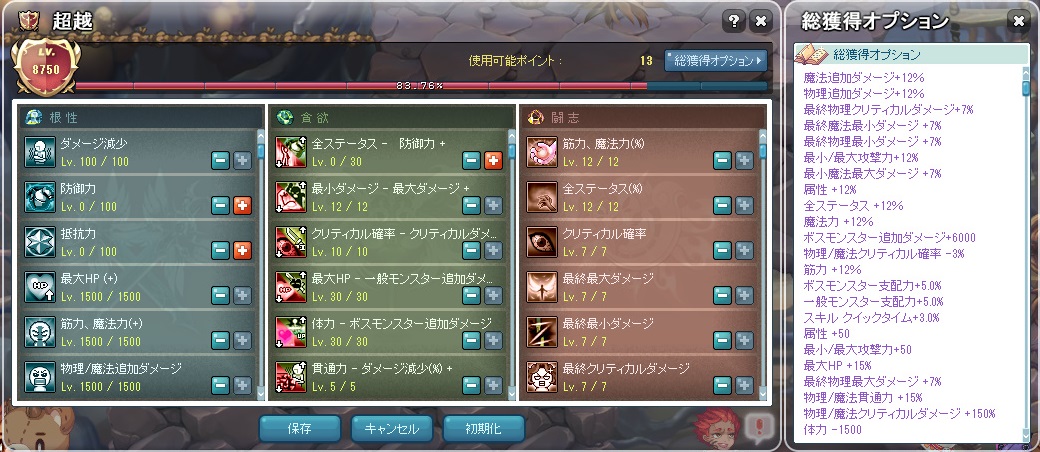Increase 防御力 level with orange plus
This screenshot has height=452, width=1040.
(242, 206)
